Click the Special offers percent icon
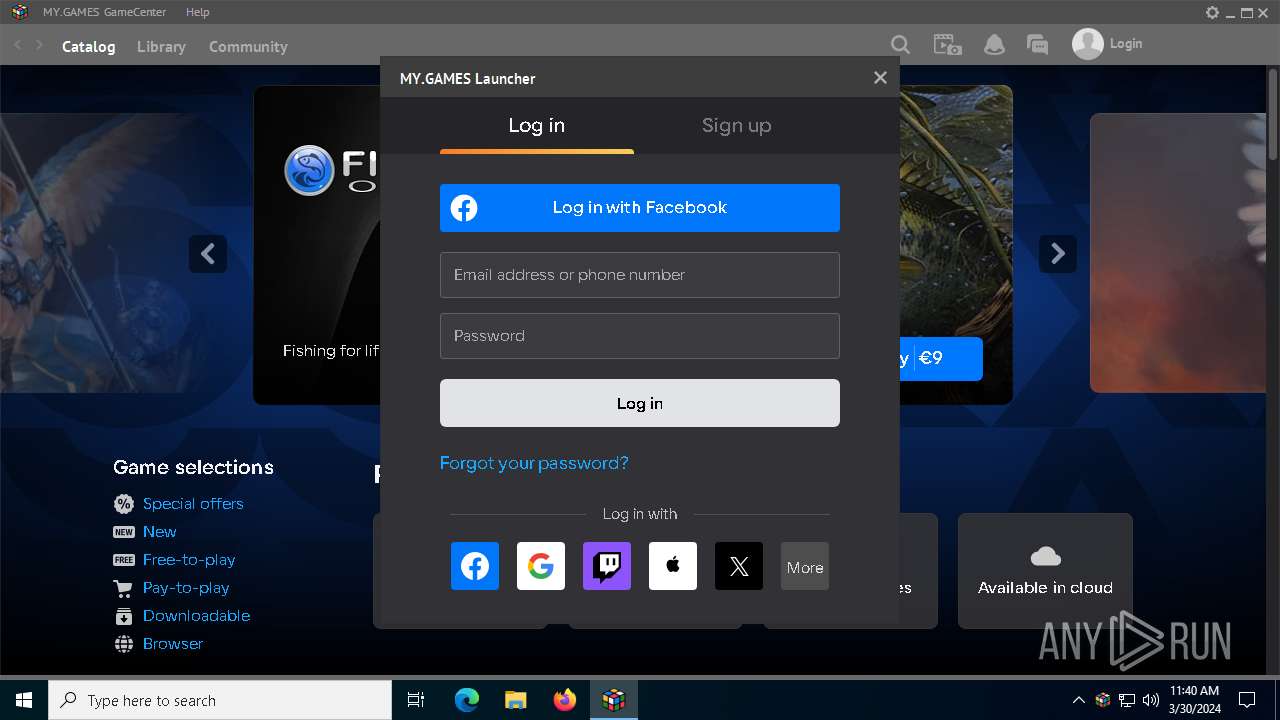Image resolution: width=1280 pixels, height=720 pixels. [124, 504]
